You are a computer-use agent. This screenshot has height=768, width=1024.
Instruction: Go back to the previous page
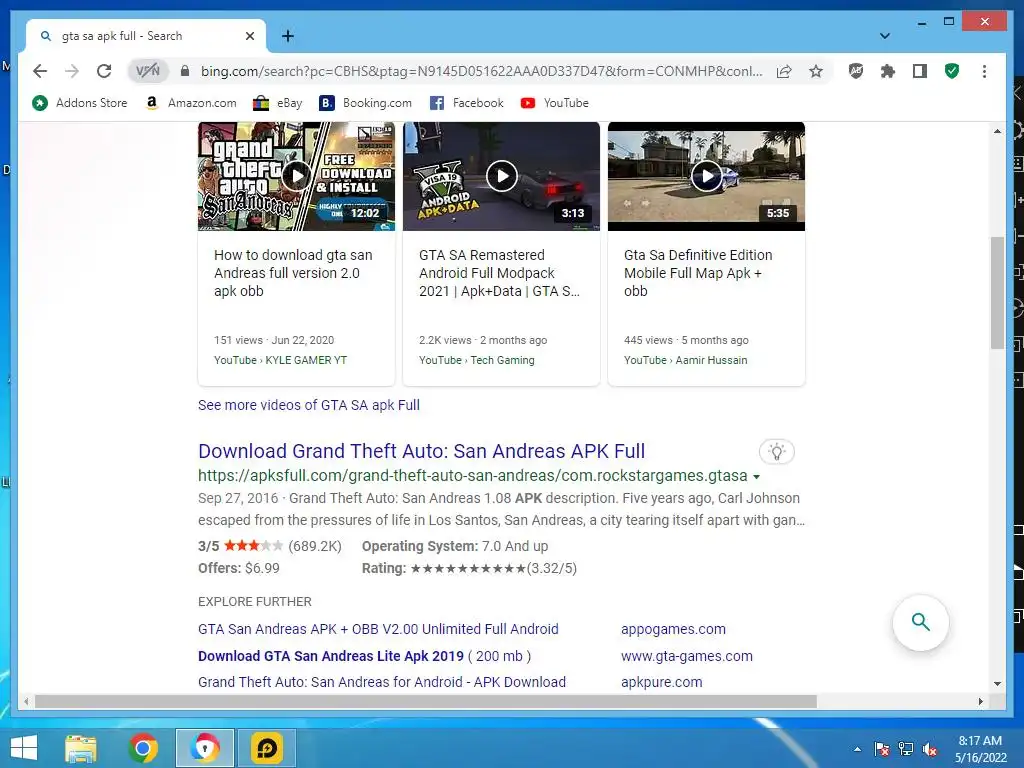point(40,71)
